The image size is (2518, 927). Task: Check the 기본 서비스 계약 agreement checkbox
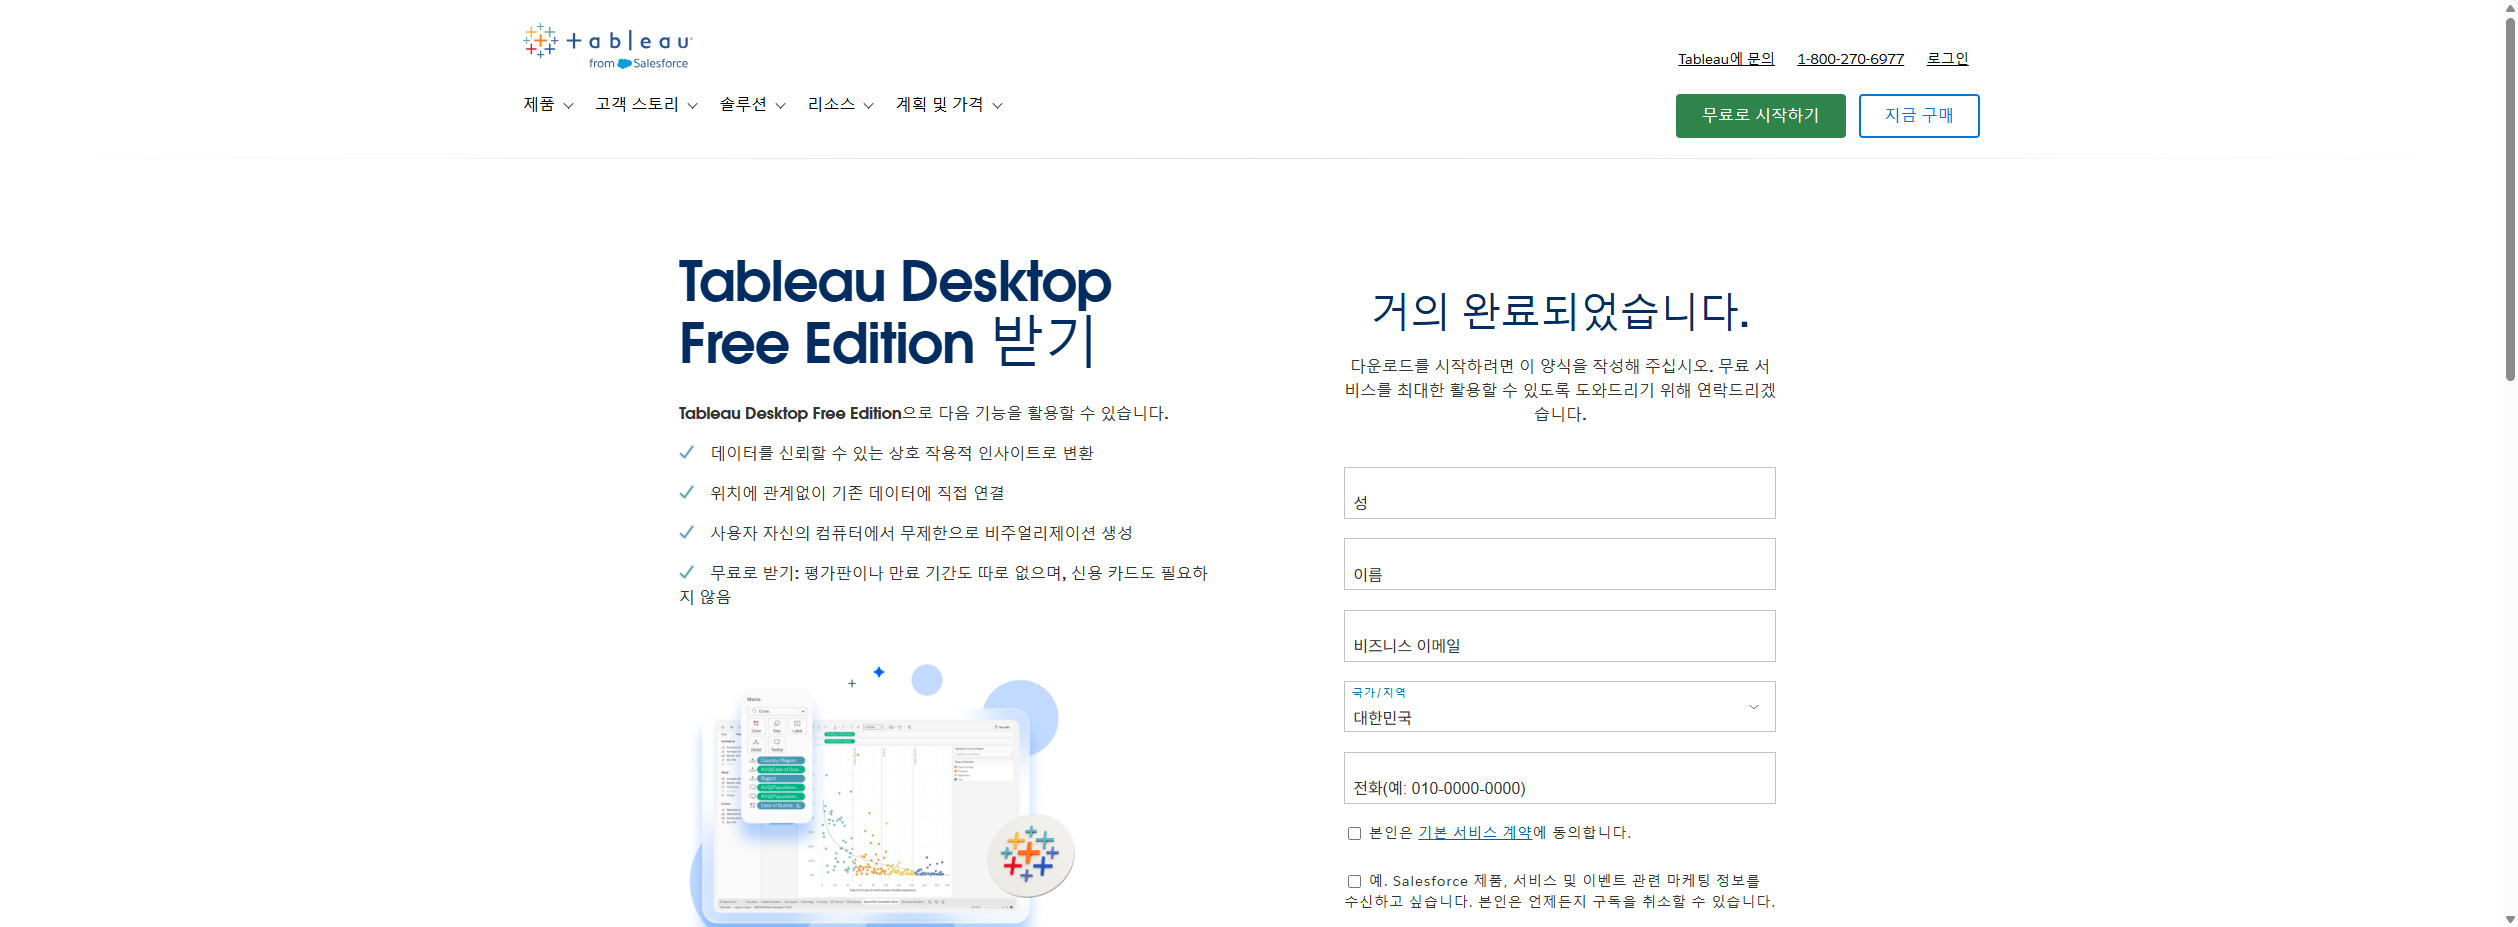[x=1354, y=833]
